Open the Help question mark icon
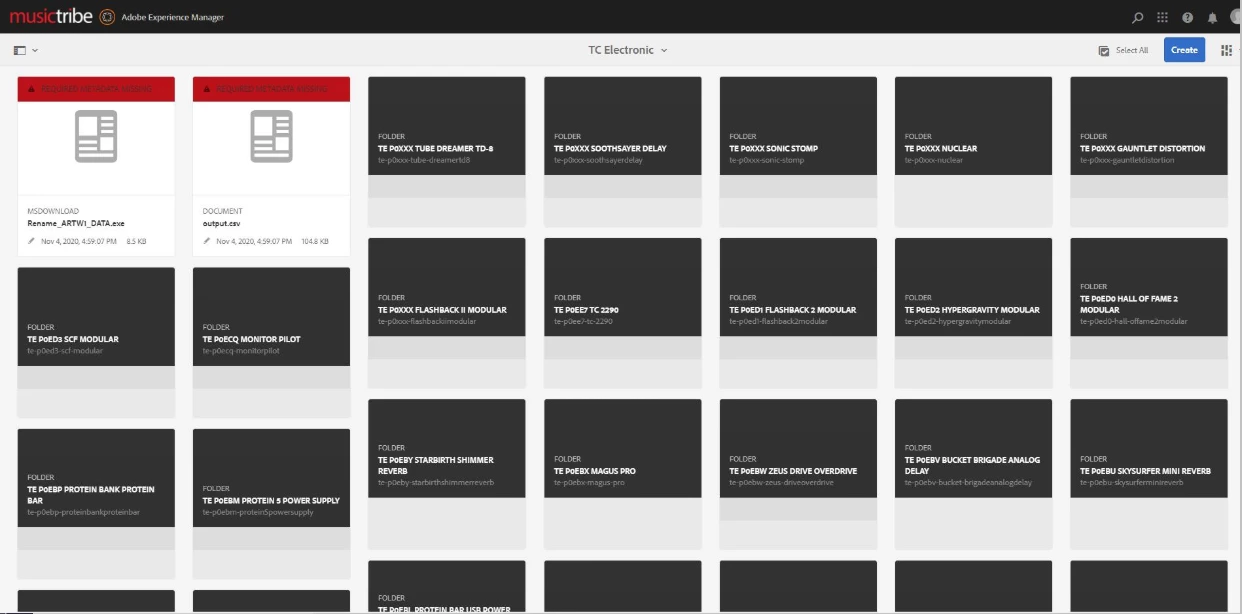 [1187, 17]
